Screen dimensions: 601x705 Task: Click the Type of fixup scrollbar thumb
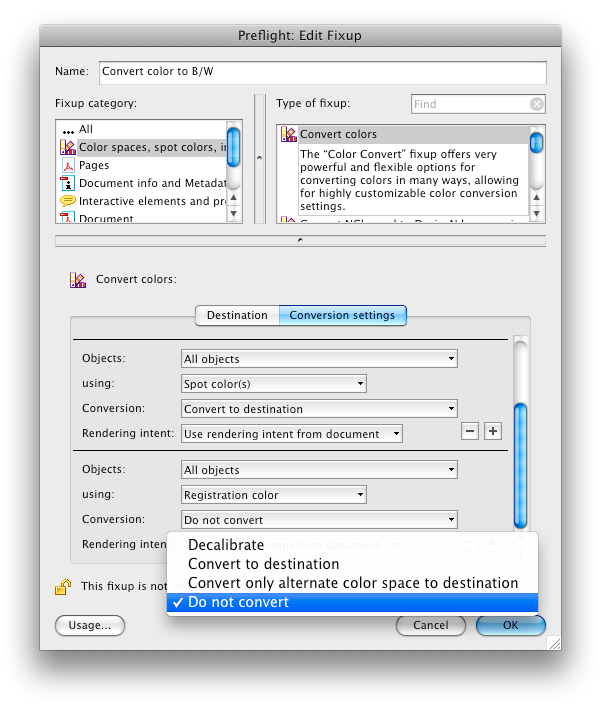tap(536, 143)
